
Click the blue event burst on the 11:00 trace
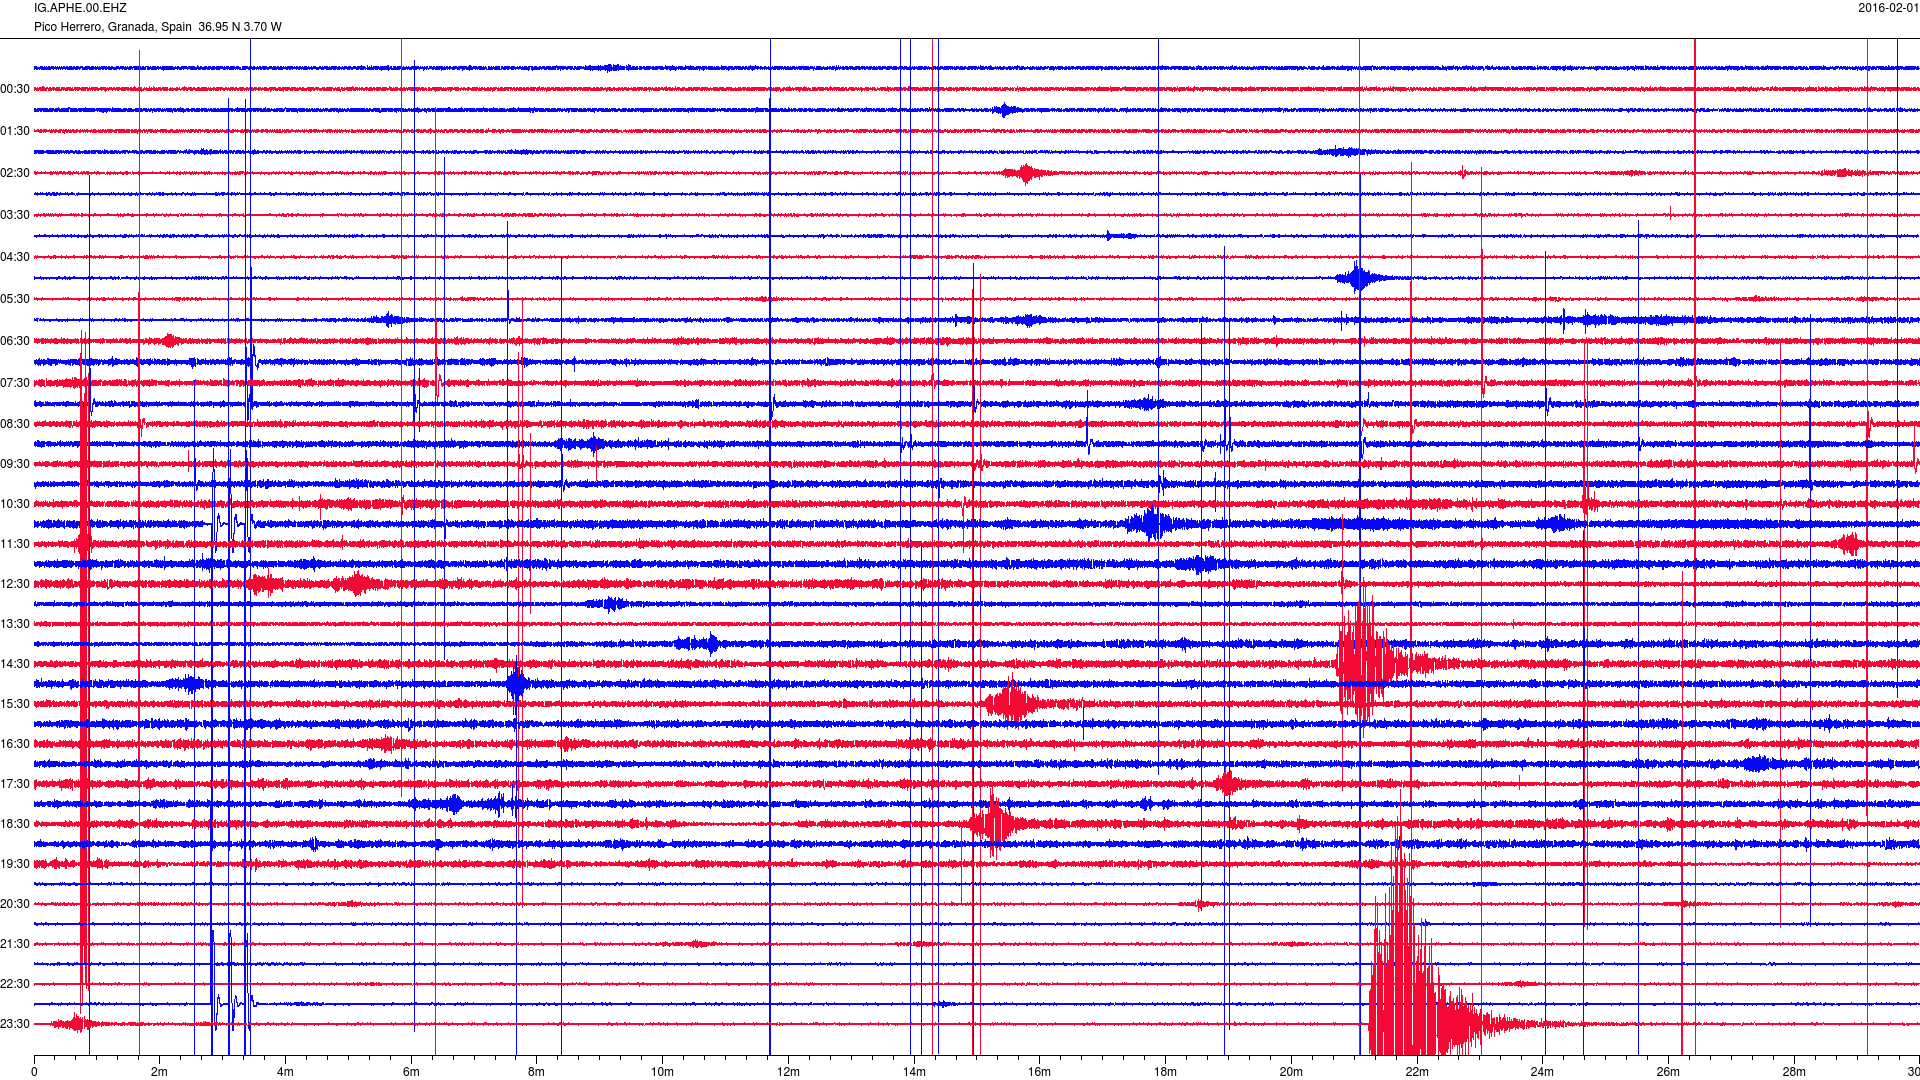pyautogui.click(x=1152, y=523)
